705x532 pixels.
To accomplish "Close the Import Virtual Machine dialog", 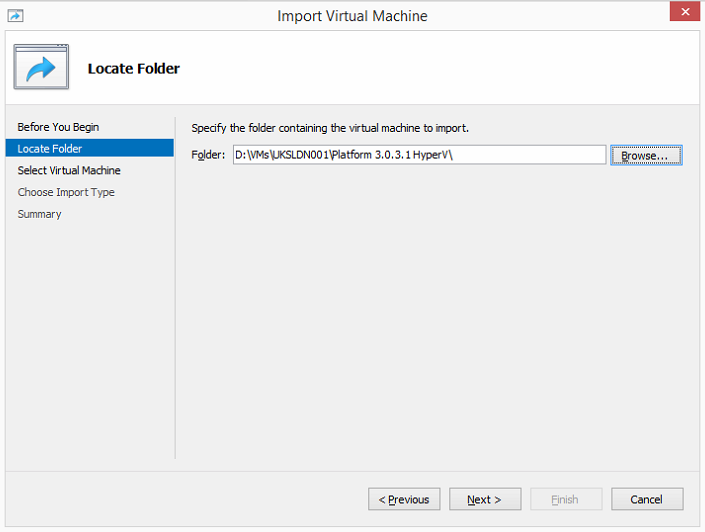I will pos(685,14).
